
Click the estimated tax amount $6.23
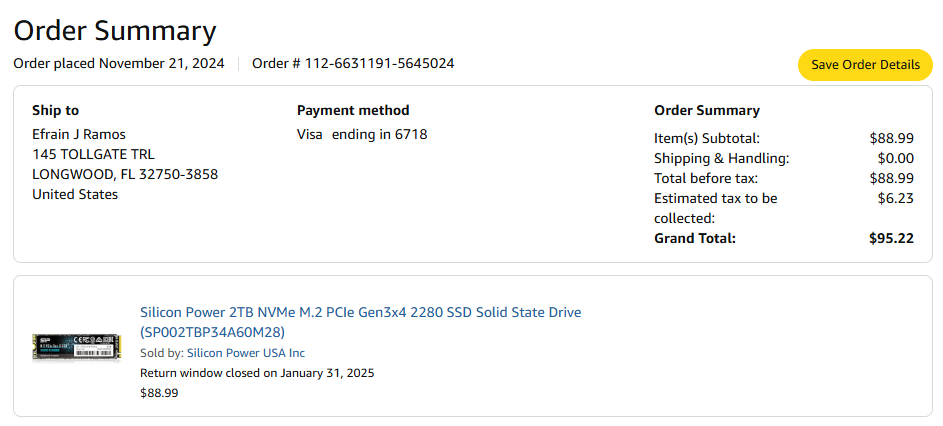[895, 198]
